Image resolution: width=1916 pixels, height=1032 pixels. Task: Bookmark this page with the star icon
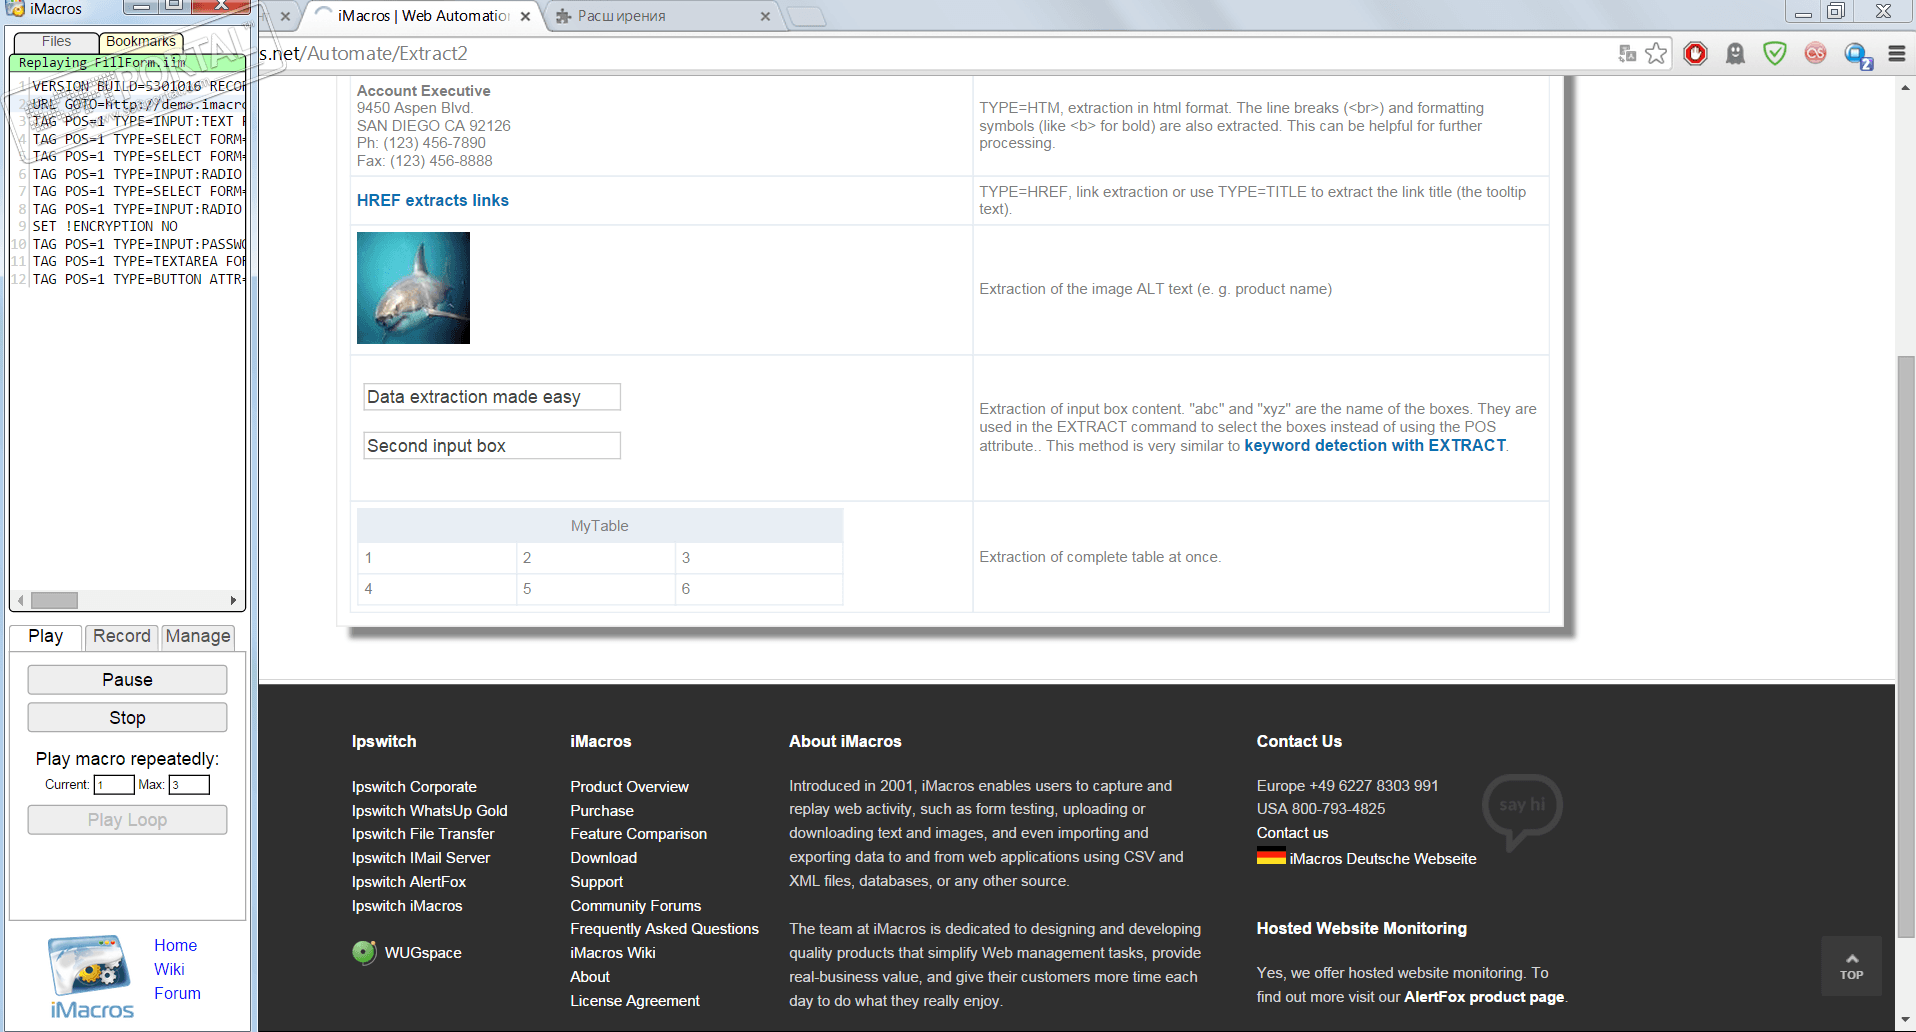pos(1657,53)
